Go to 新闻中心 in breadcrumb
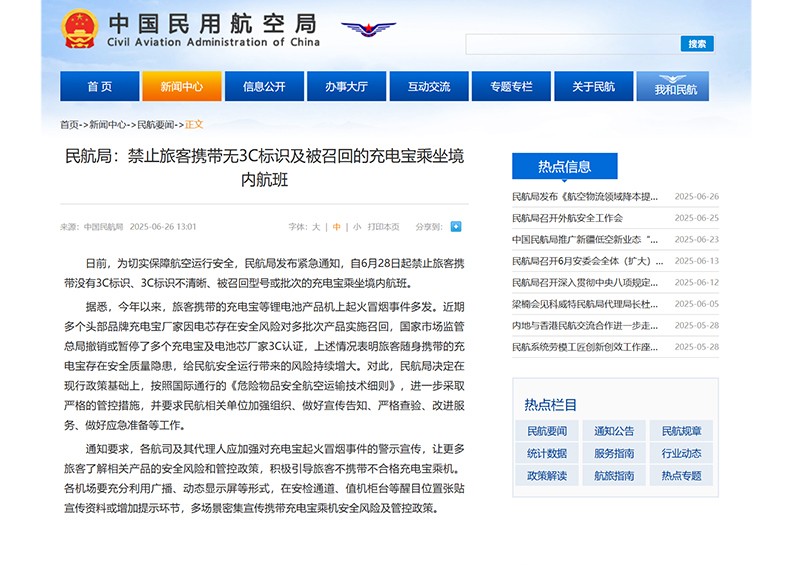 107,124
